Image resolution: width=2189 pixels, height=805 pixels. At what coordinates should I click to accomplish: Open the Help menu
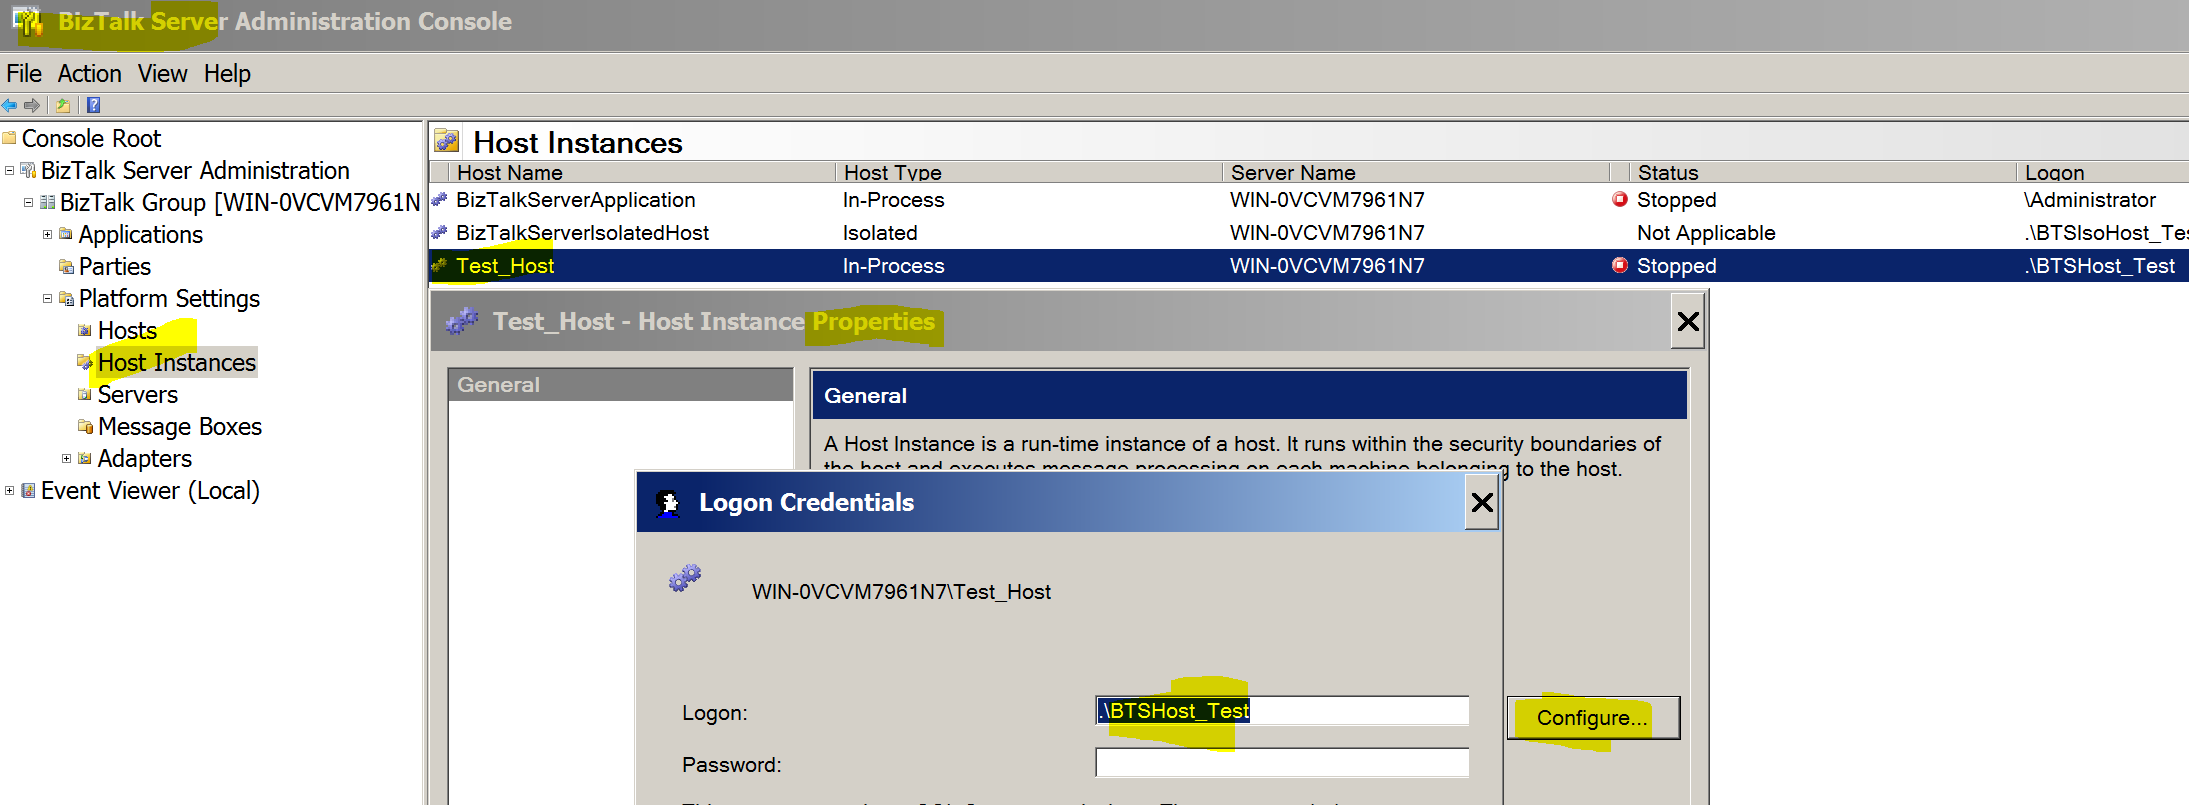click(227, 74)
